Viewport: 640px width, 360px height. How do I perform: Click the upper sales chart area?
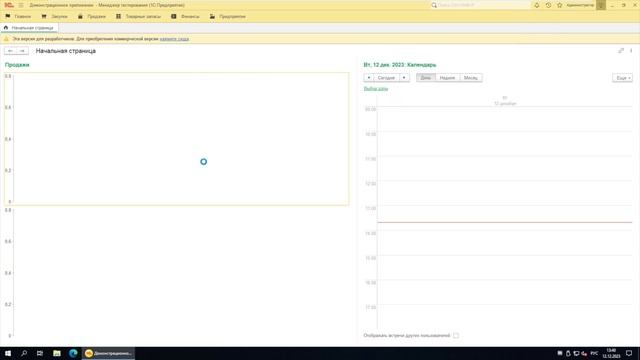pyautogui.click(x=177, y=139)
